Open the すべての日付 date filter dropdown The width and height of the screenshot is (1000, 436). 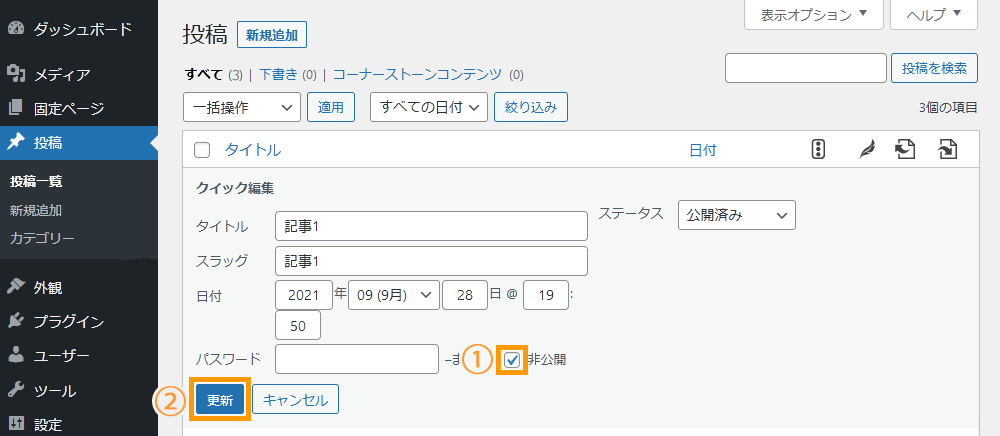click(x=429, y=107)
